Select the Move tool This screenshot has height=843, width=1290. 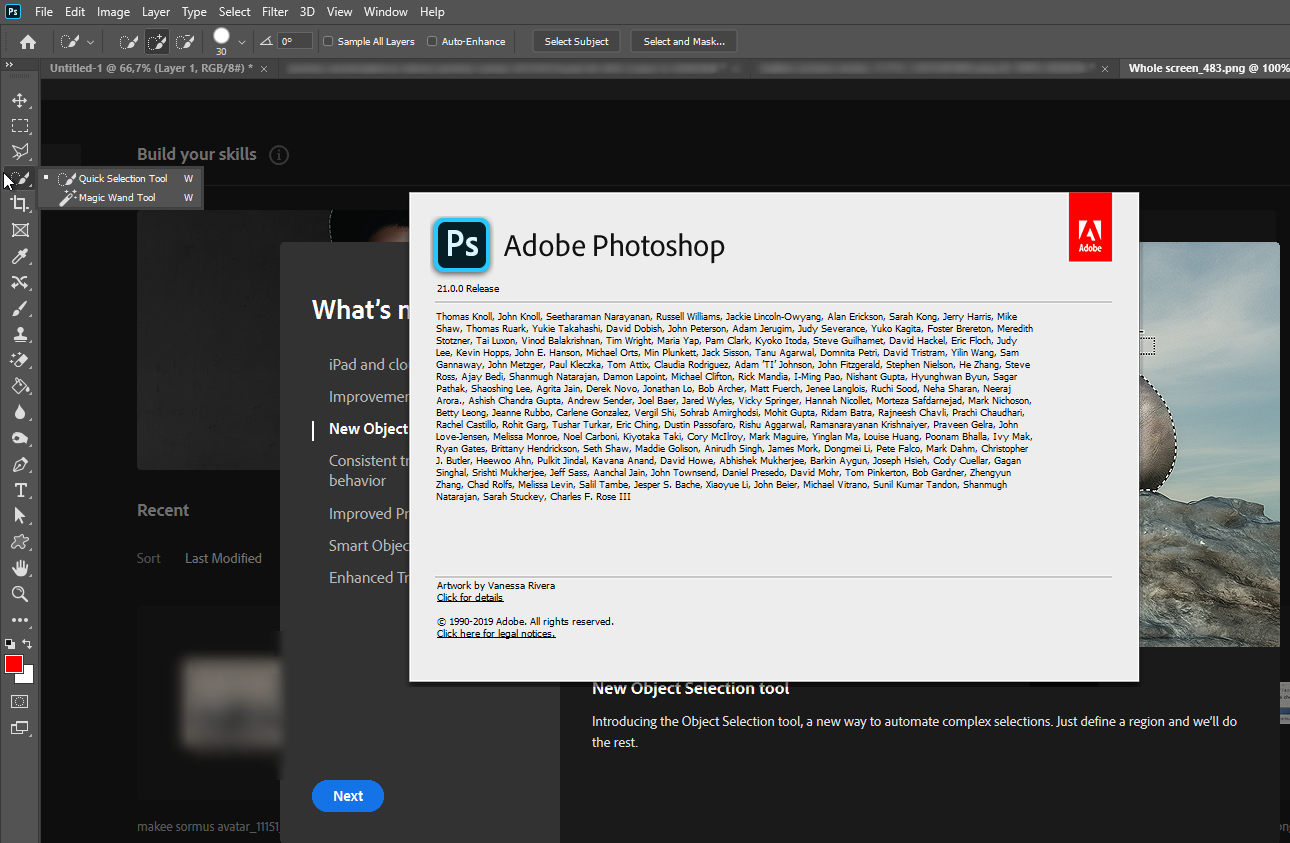coord(19,100)
